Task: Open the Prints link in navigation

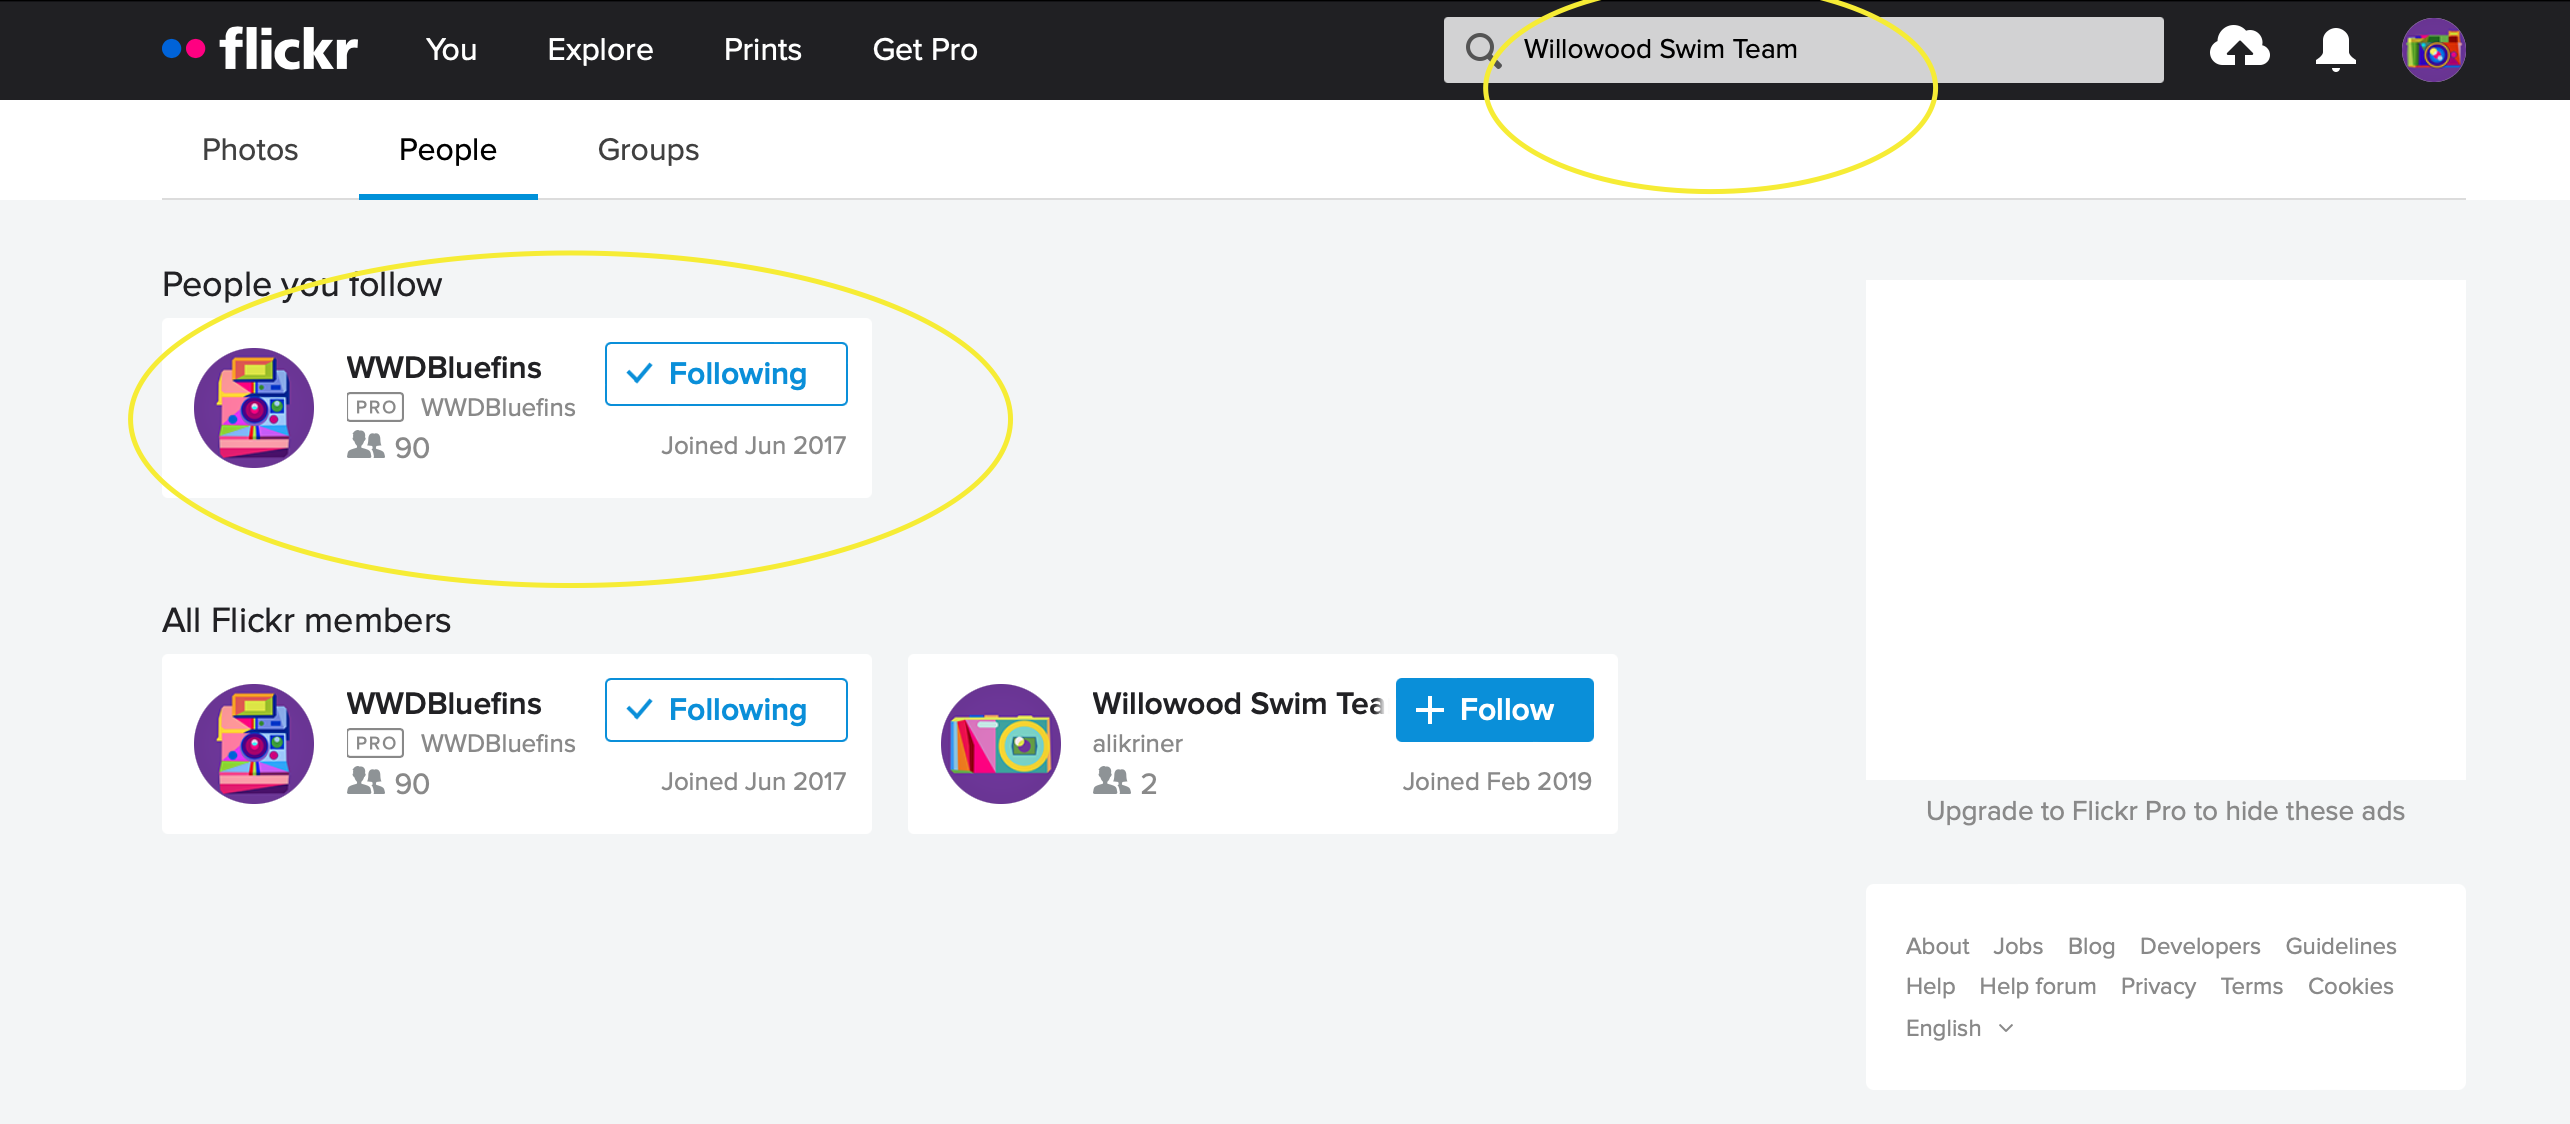Action: coord(762,49)
